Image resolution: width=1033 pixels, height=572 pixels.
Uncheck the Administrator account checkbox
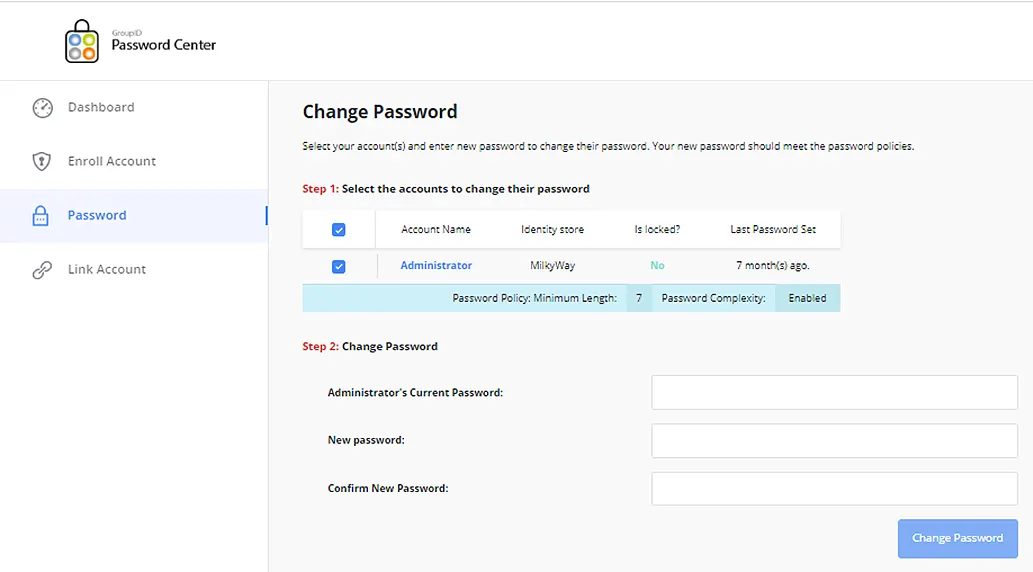(x=339, y=266)
